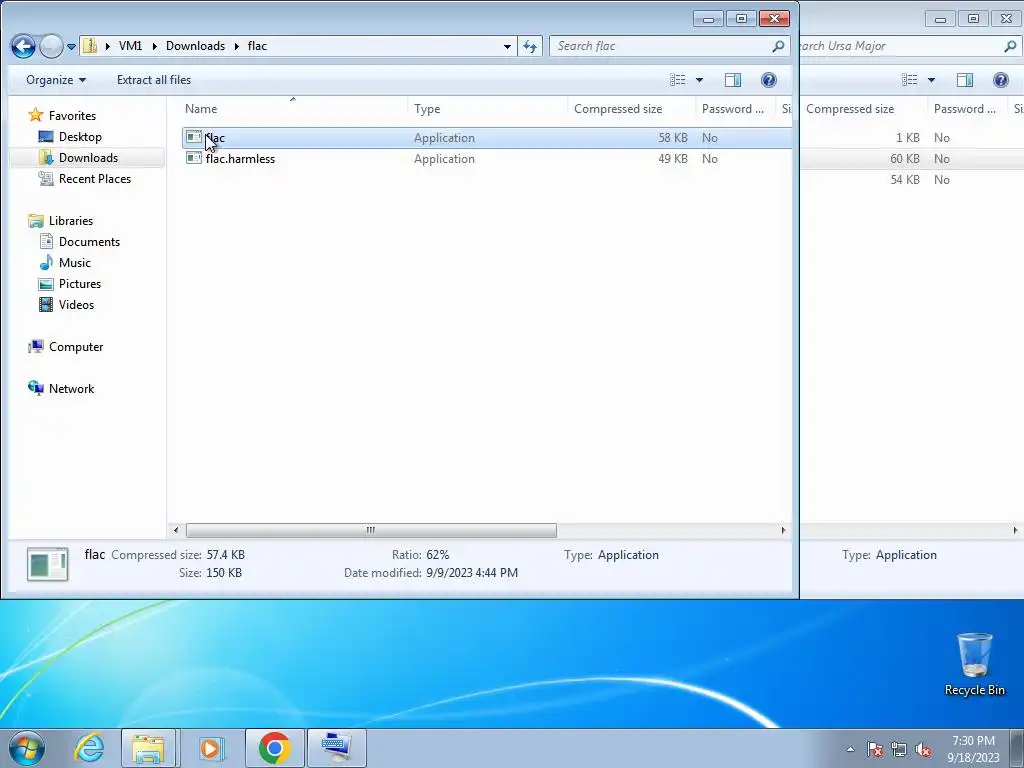This screenshot has height=768, width=1024.
Task: Change view icon in flac window
Action: pos(678,80)
